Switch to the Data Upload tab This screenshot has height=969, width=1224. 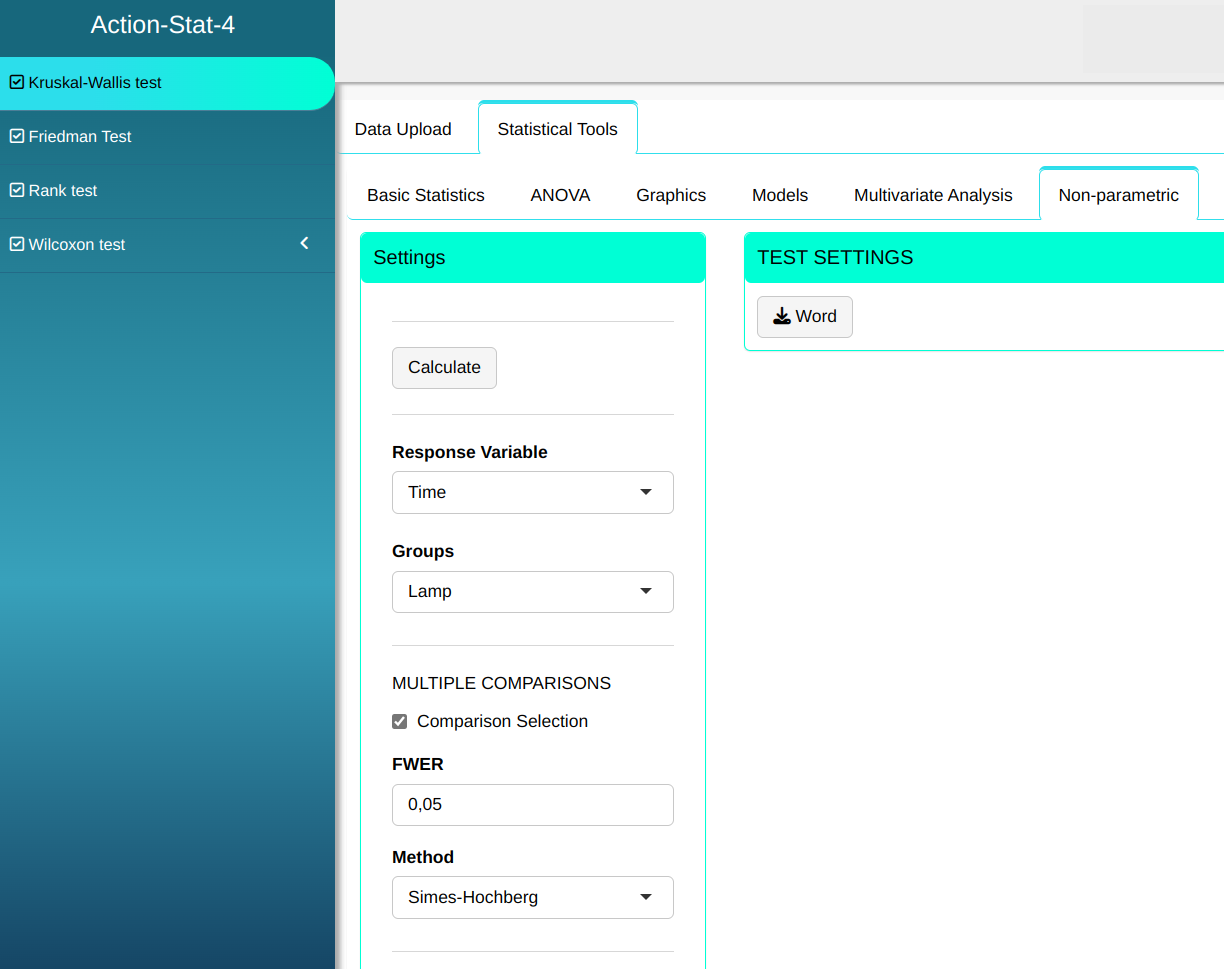(403, 129)
